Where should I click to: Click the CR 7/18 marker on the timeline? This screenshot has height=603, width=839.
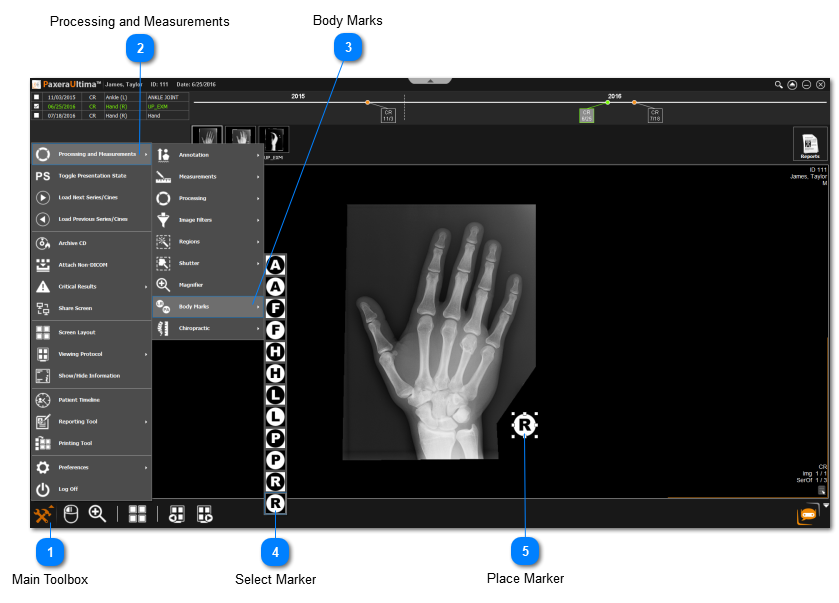(x=655, y=115)
